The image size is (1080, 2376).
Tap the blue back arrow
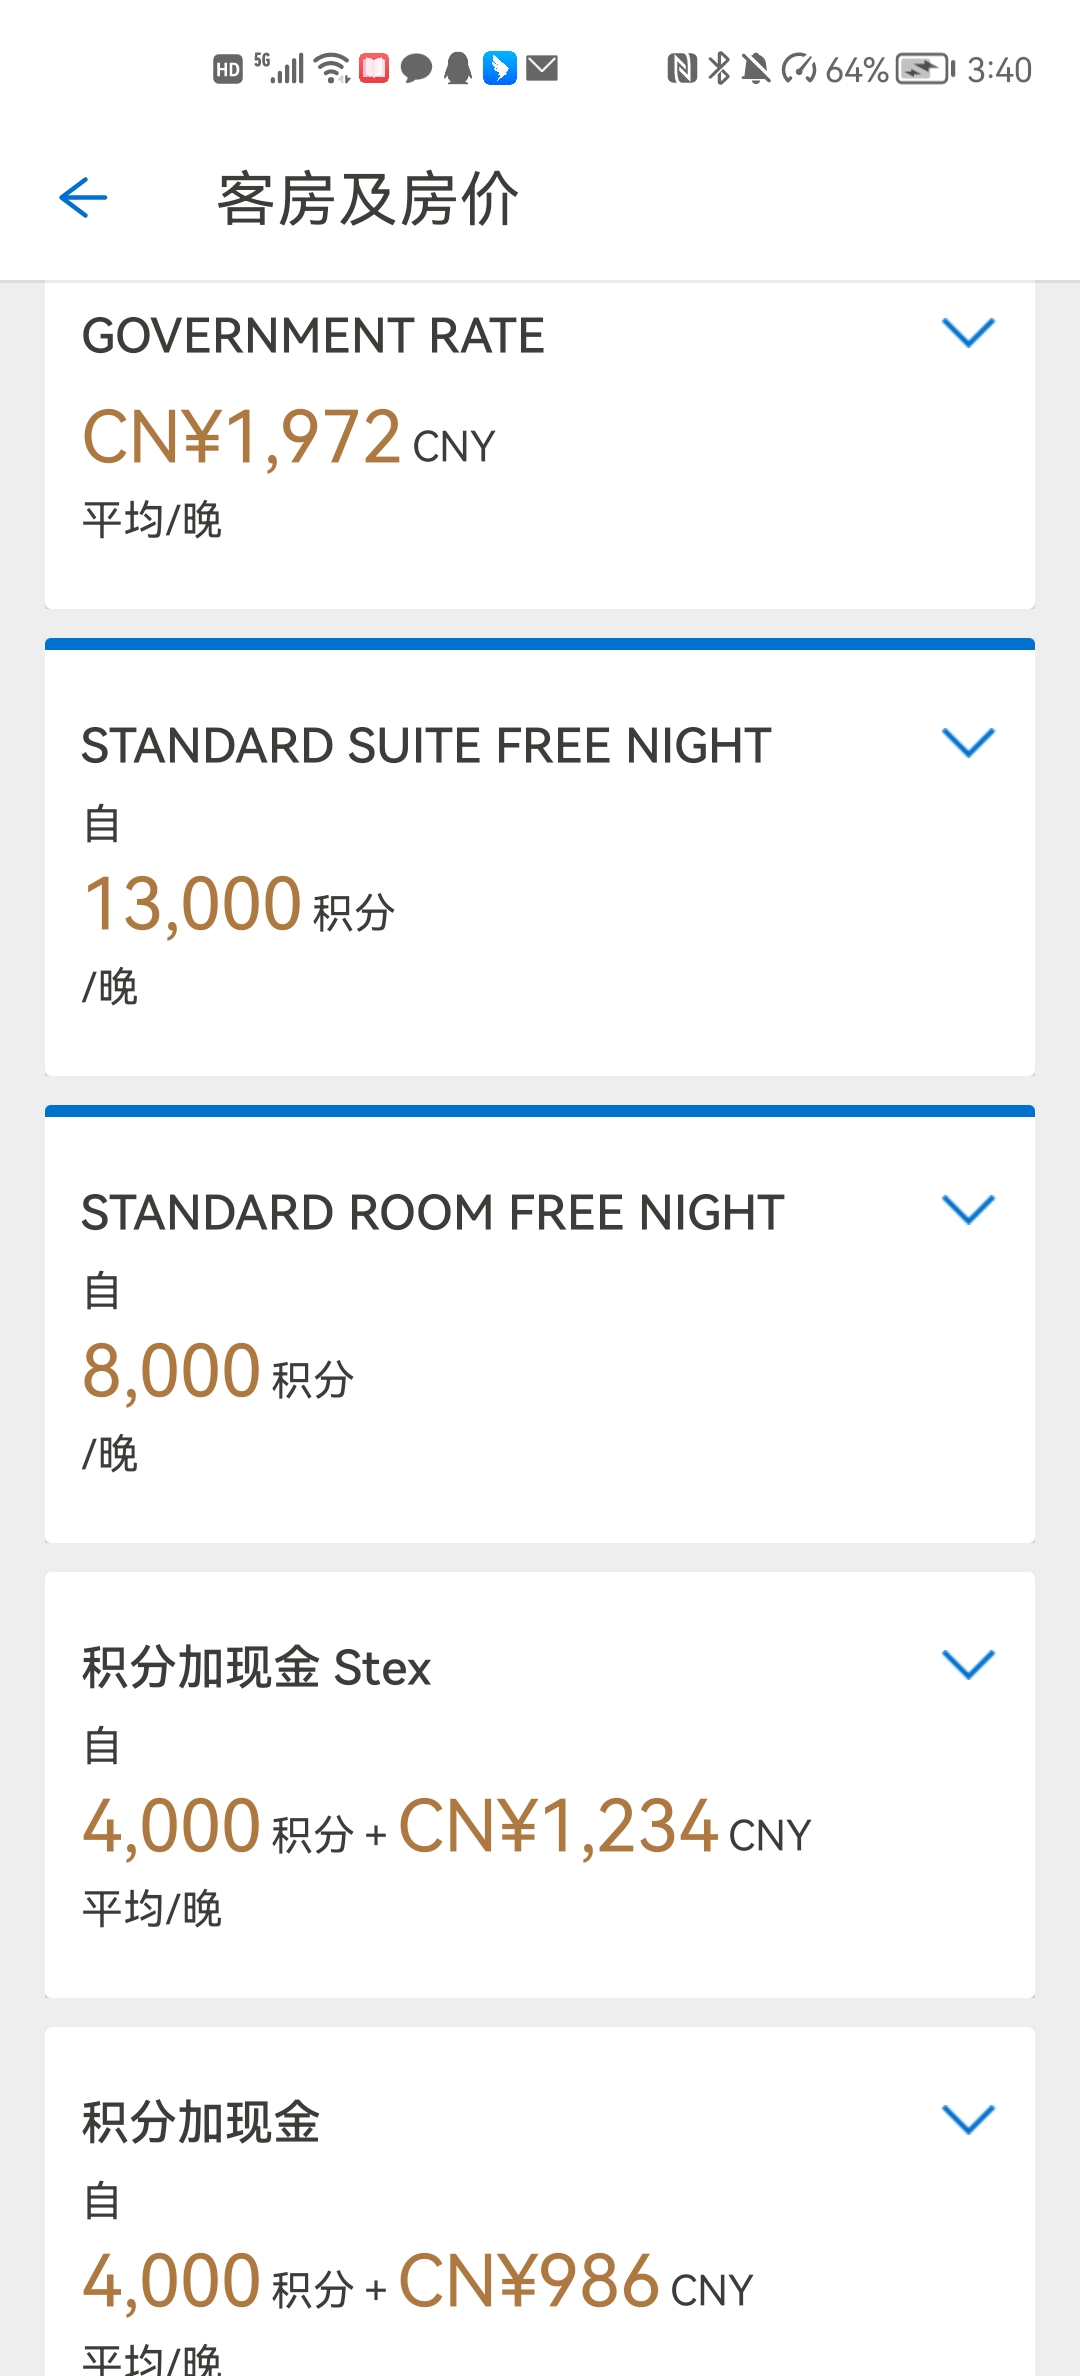click(x=83, y=197)
